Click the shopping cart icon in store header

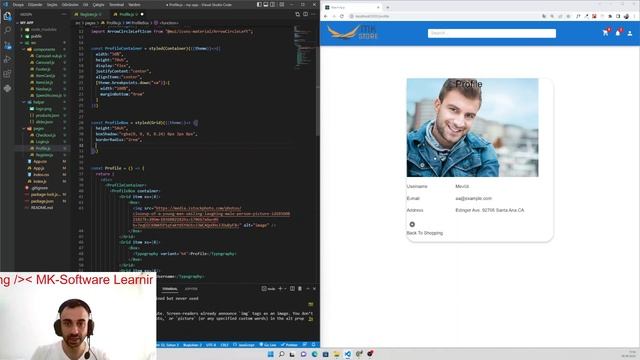pyautogui.click(x=606, y=33)
